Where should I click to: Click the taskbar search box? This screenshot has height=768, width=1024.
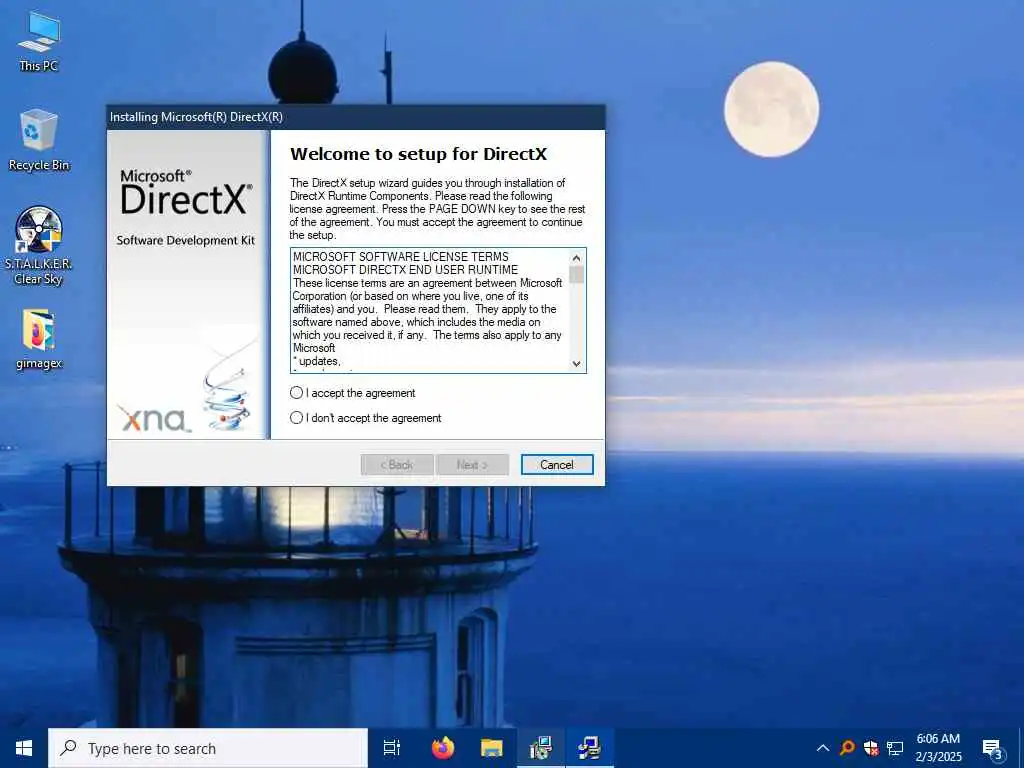coord(208,748)
